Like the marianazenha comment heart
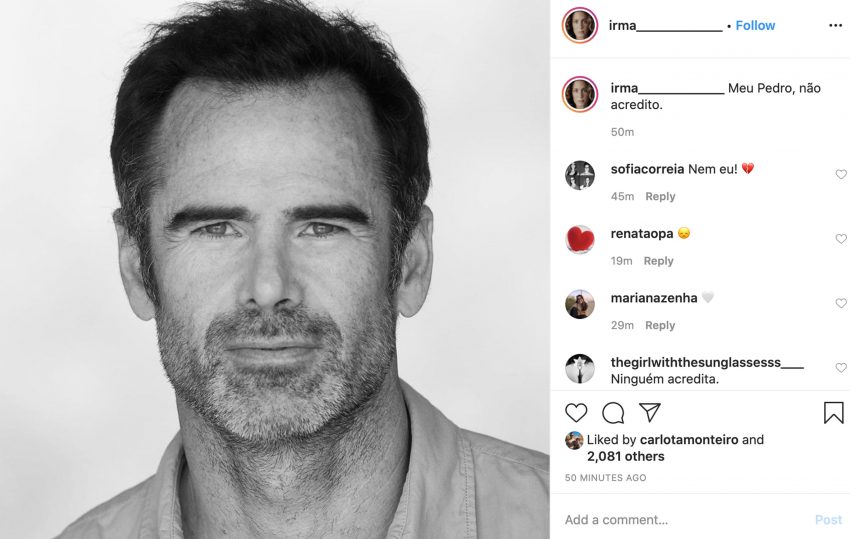Screen dimensions: 850x539 841,303
